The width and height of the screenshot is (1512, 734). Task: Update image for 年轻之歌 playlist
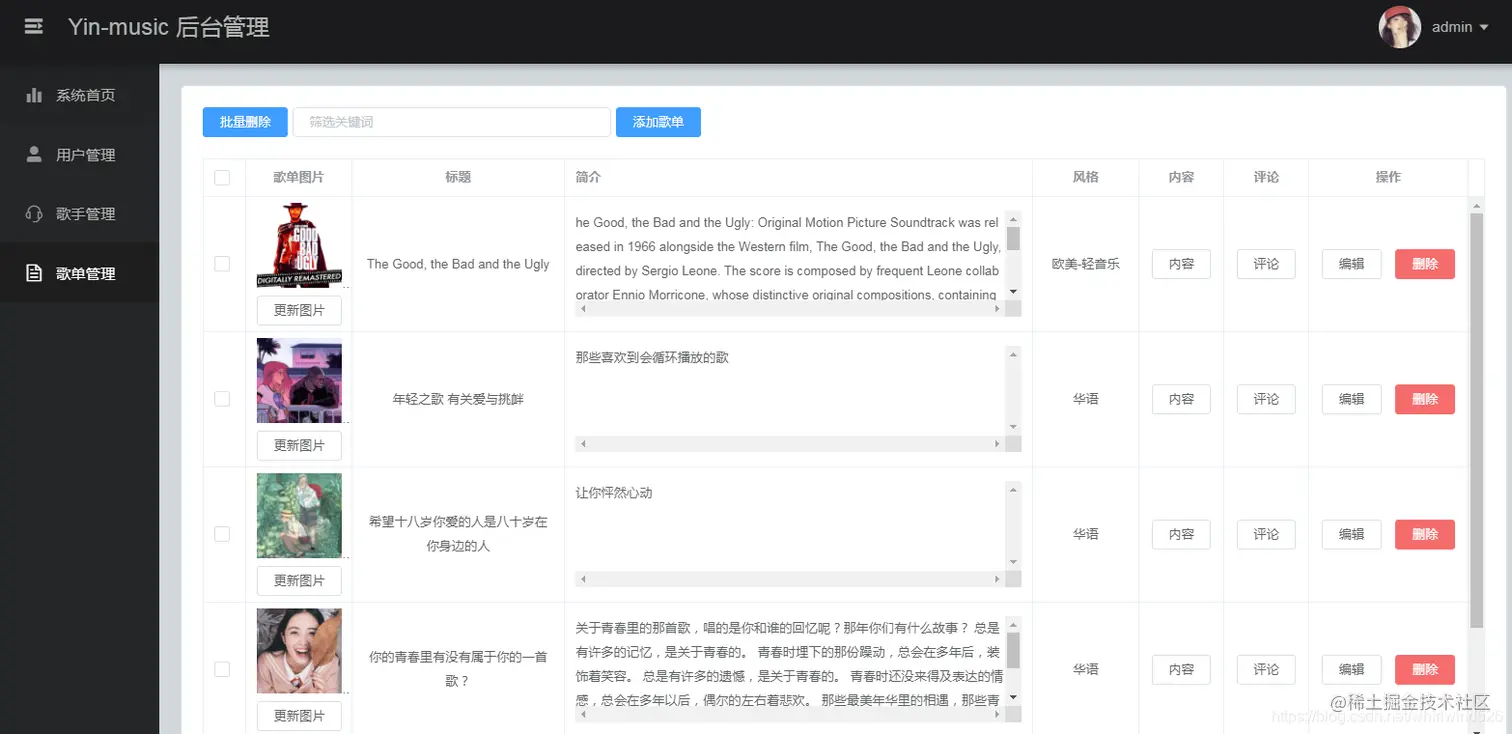pyautogui.click(x=299, y=445)
